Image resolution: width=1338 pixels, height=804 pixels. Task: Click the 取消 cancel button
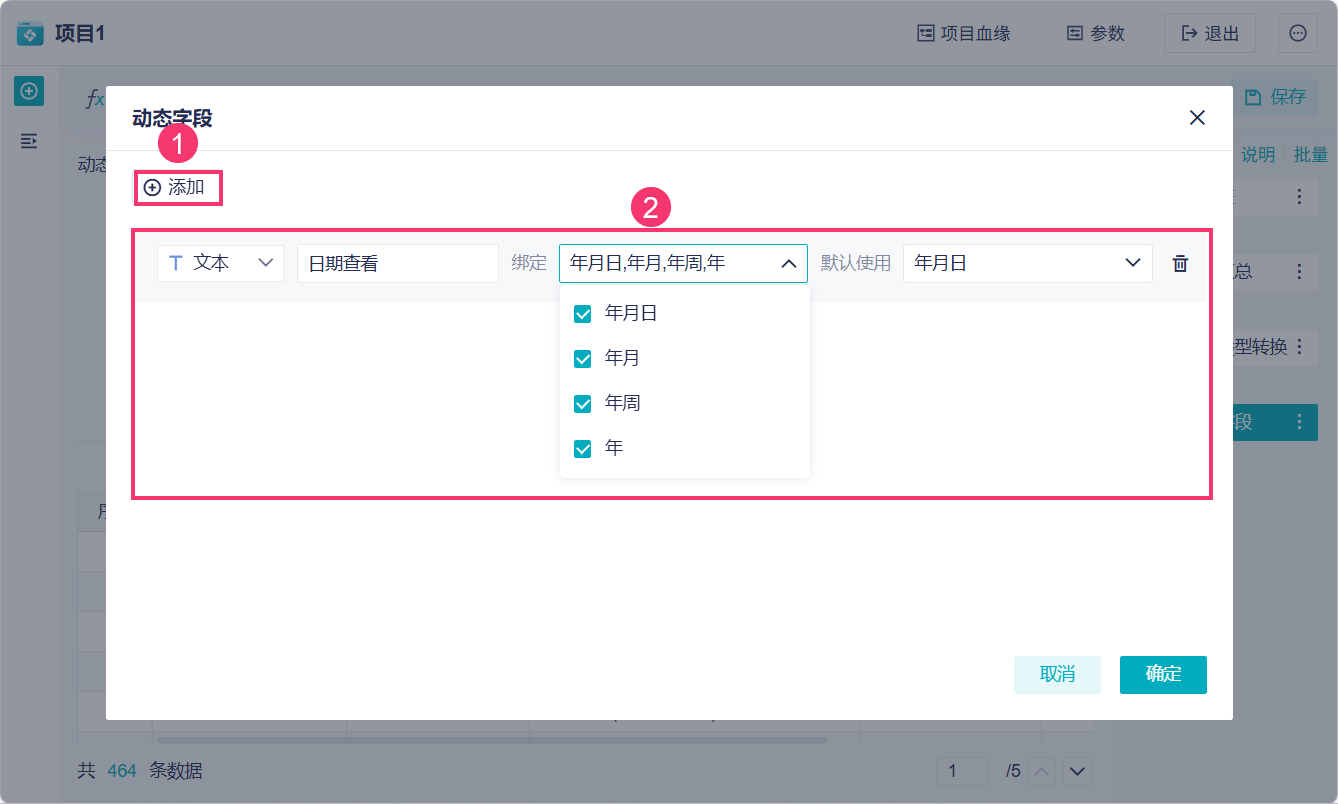[x=1057, y=674]
